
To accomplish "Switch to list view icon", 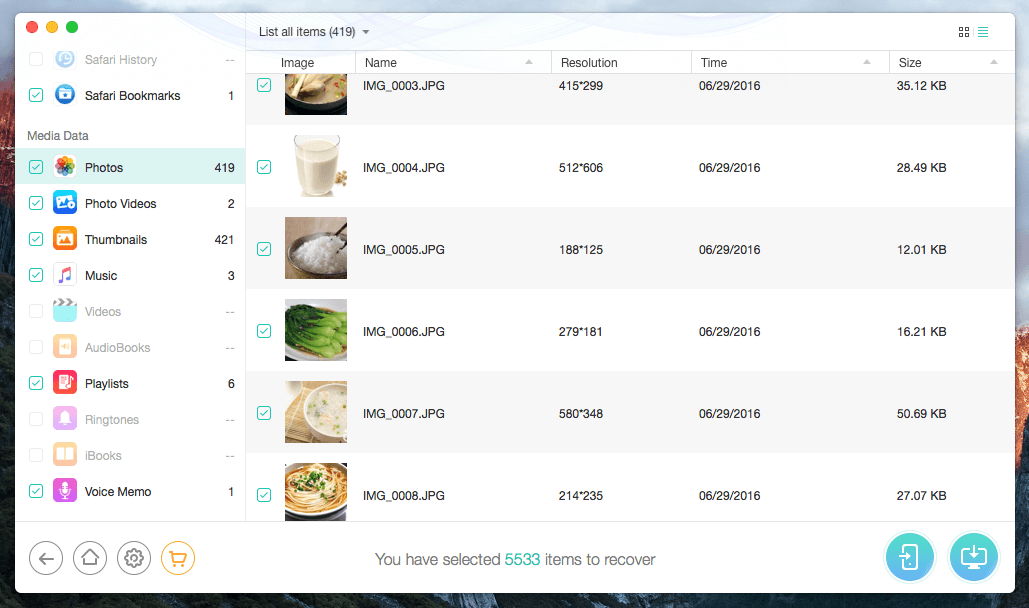I will point(983,32).
